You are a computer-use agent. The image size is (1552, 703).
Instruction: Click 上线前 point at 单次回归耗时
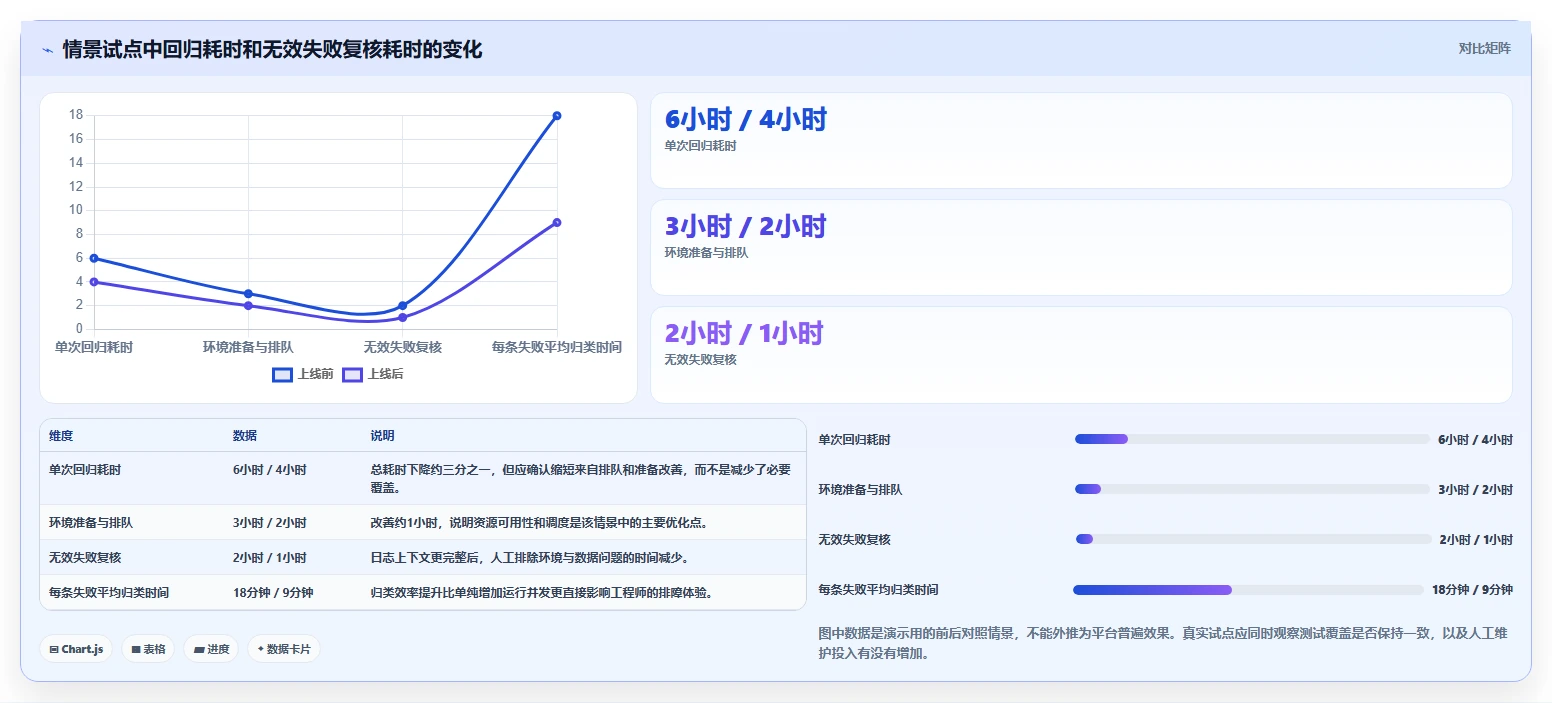(x=94, y=258)
